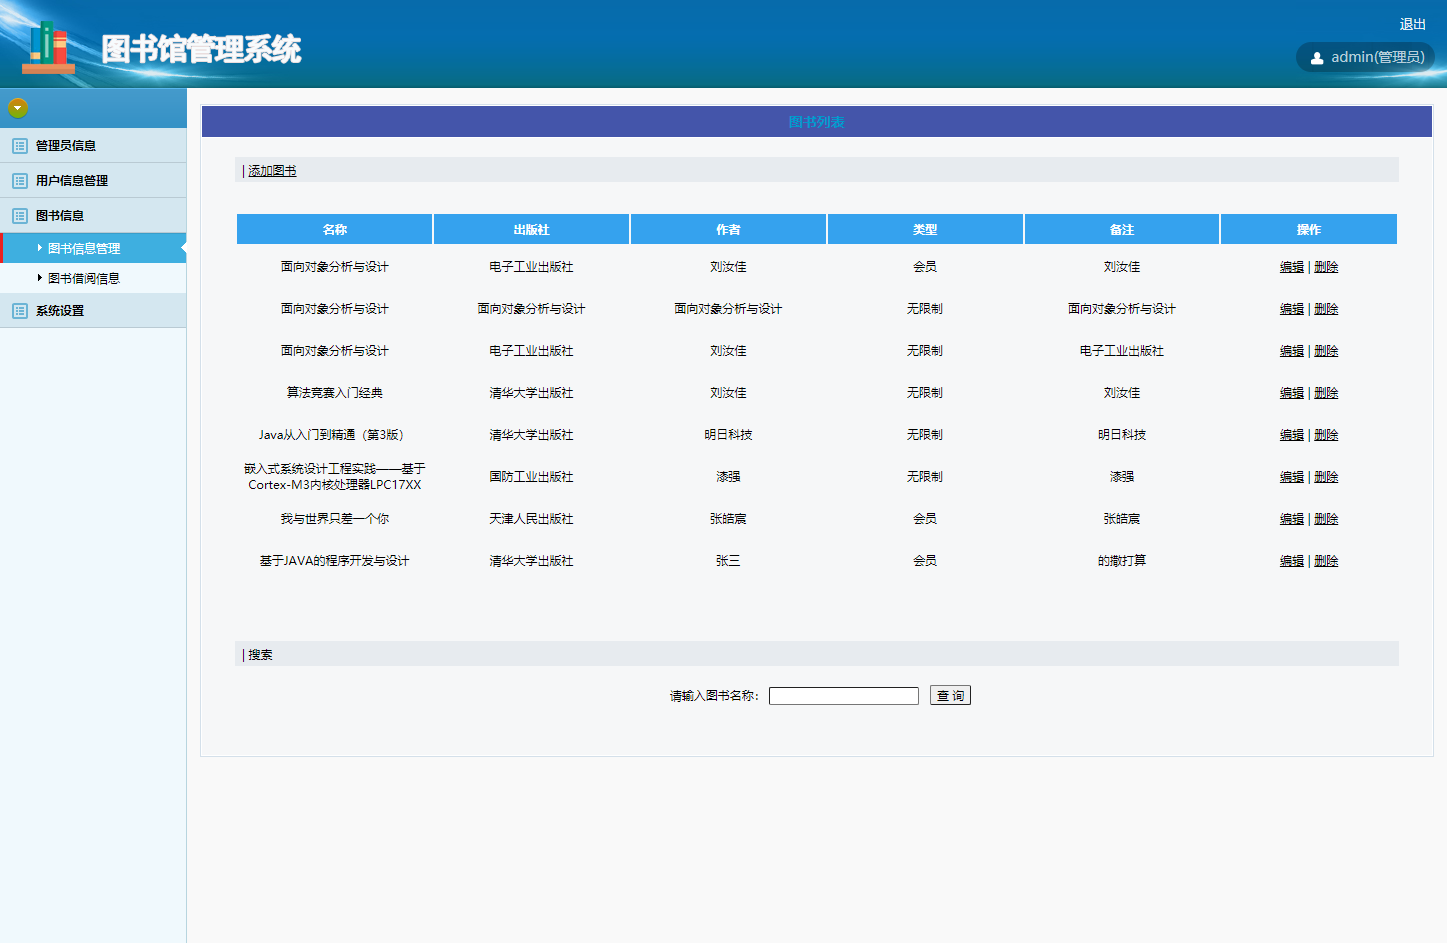This screenshot has height=943, width=1447.
Task: Edit the Java从入门到精通 book row
Action: click(x=1291, y=434)
